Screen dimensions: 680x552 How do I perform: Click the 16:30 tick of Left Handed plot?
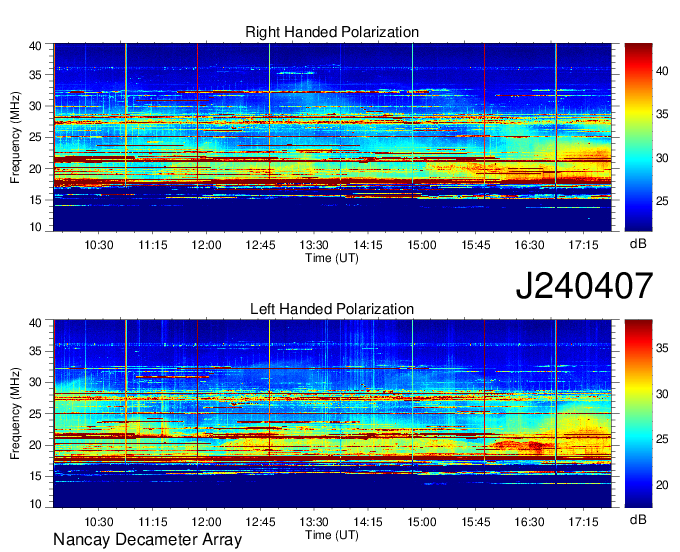tap(530, 522)
